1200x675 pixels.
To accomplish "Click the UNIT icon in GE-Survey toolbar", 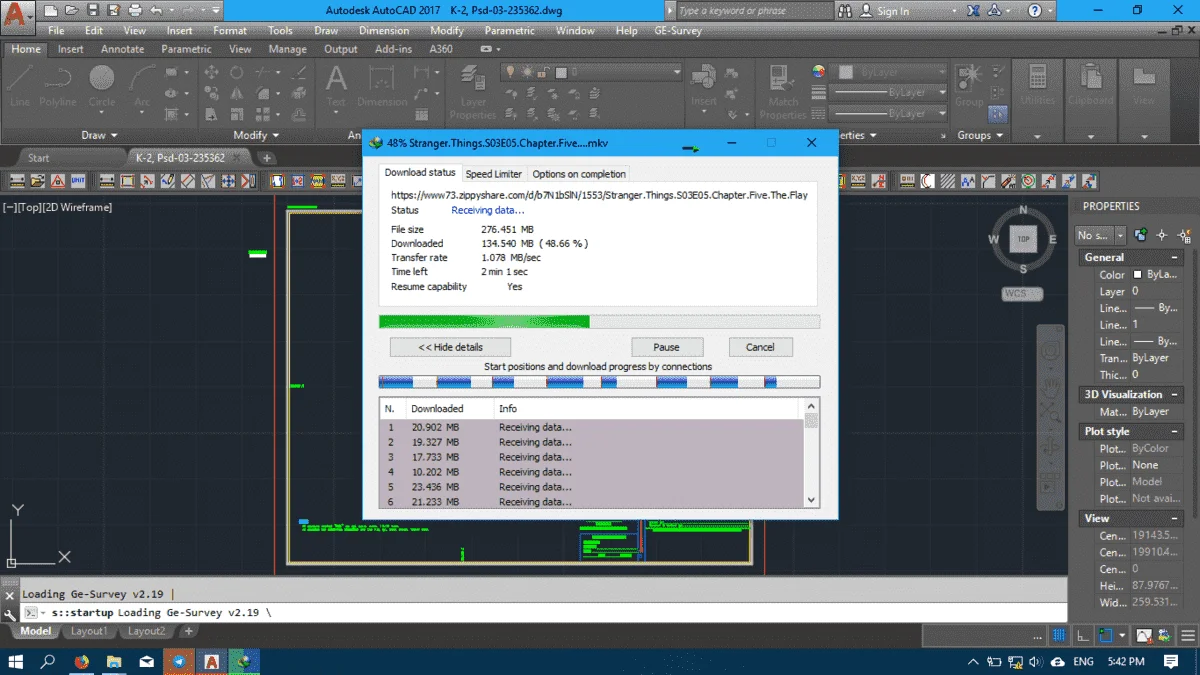I will (x=80, y=181).
